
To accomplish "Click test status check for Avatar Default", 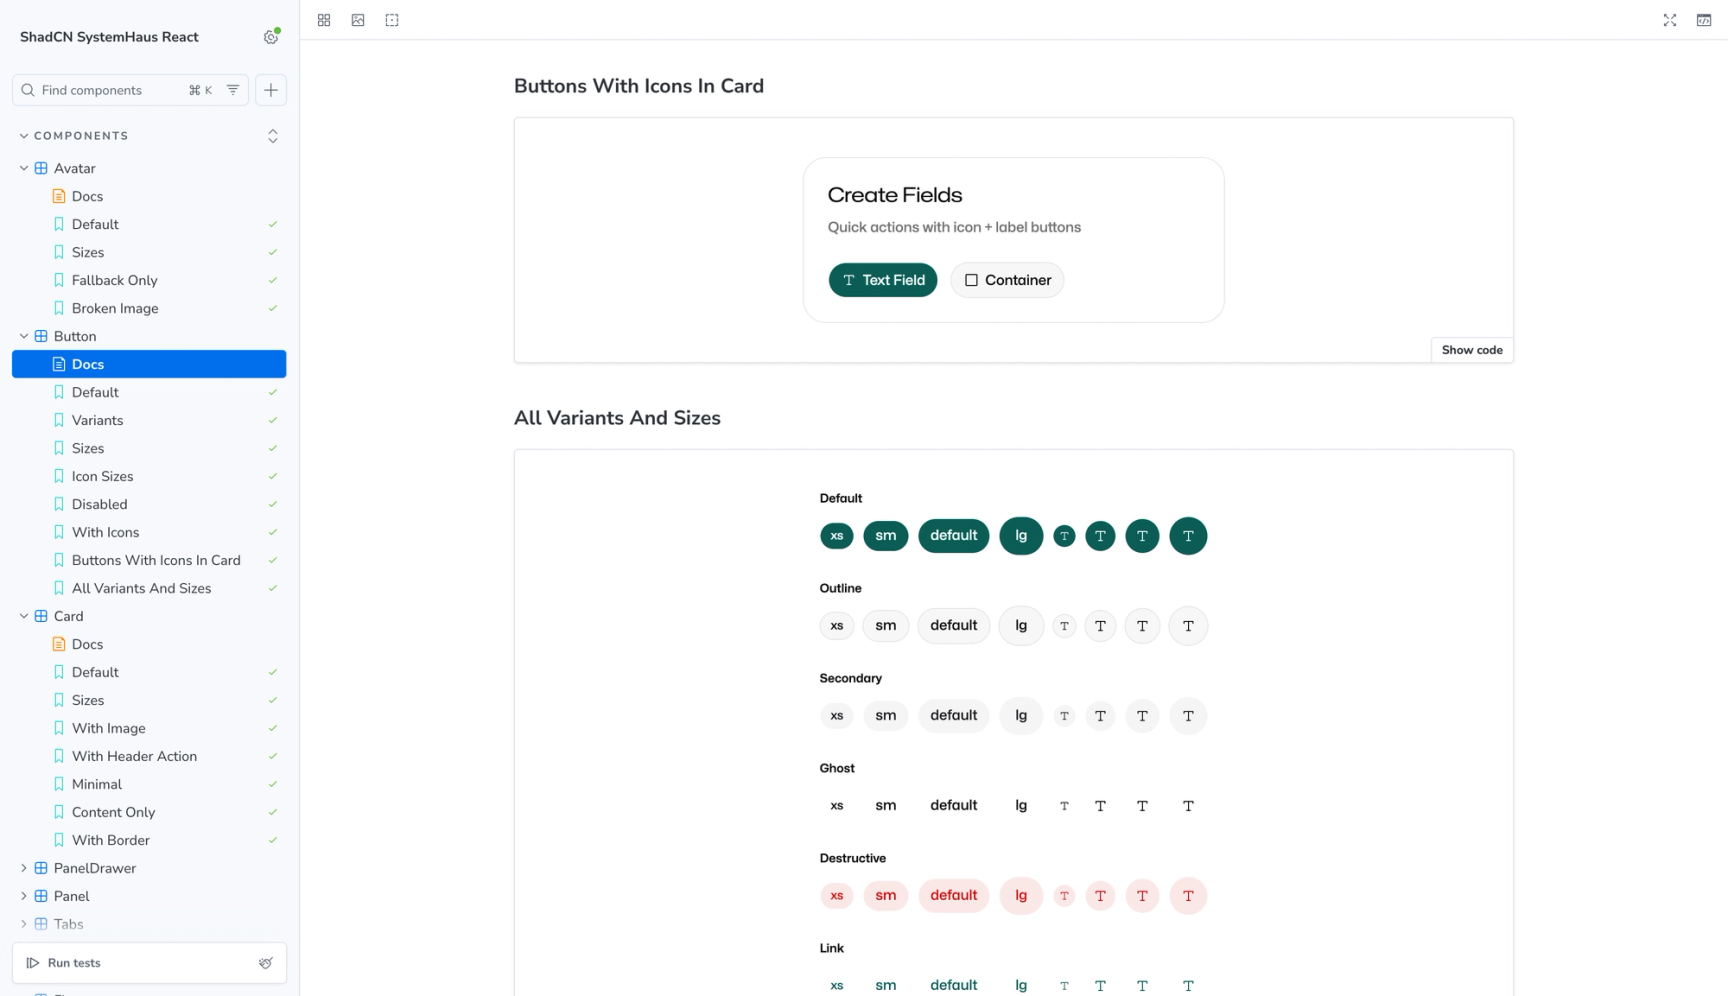I will [273, 224].
